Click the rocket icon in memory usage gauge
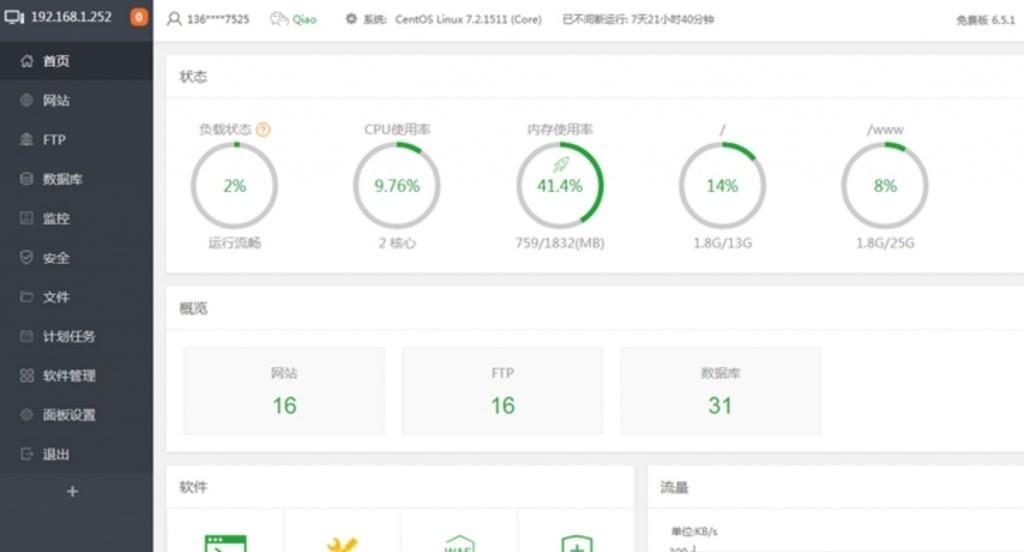This screenshot has height=552, width=1024. [x=560, y=165]
